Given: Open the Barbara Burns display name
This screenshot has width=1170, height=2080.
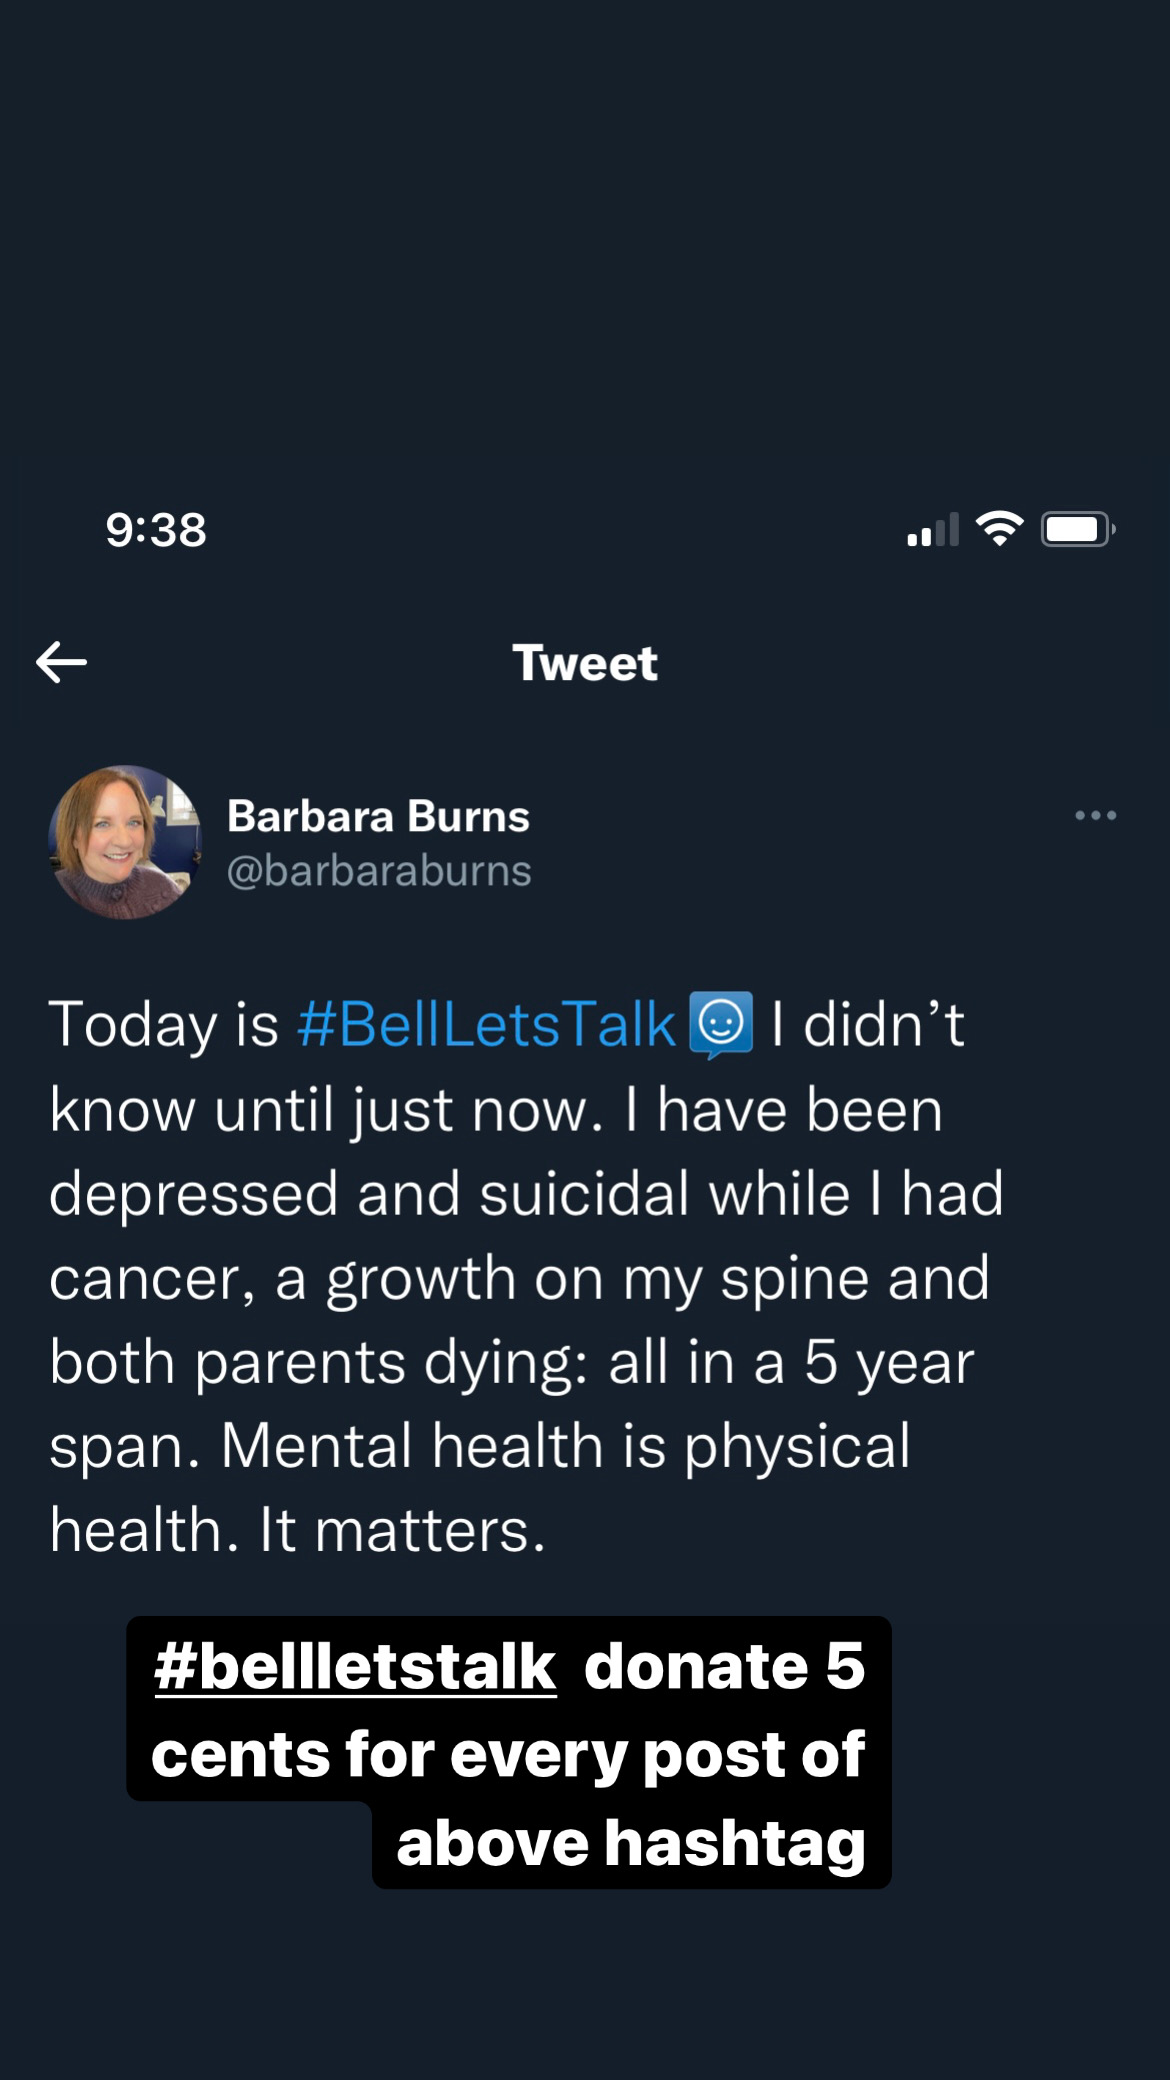Looking at the screenshot, I should coord(378,816).
